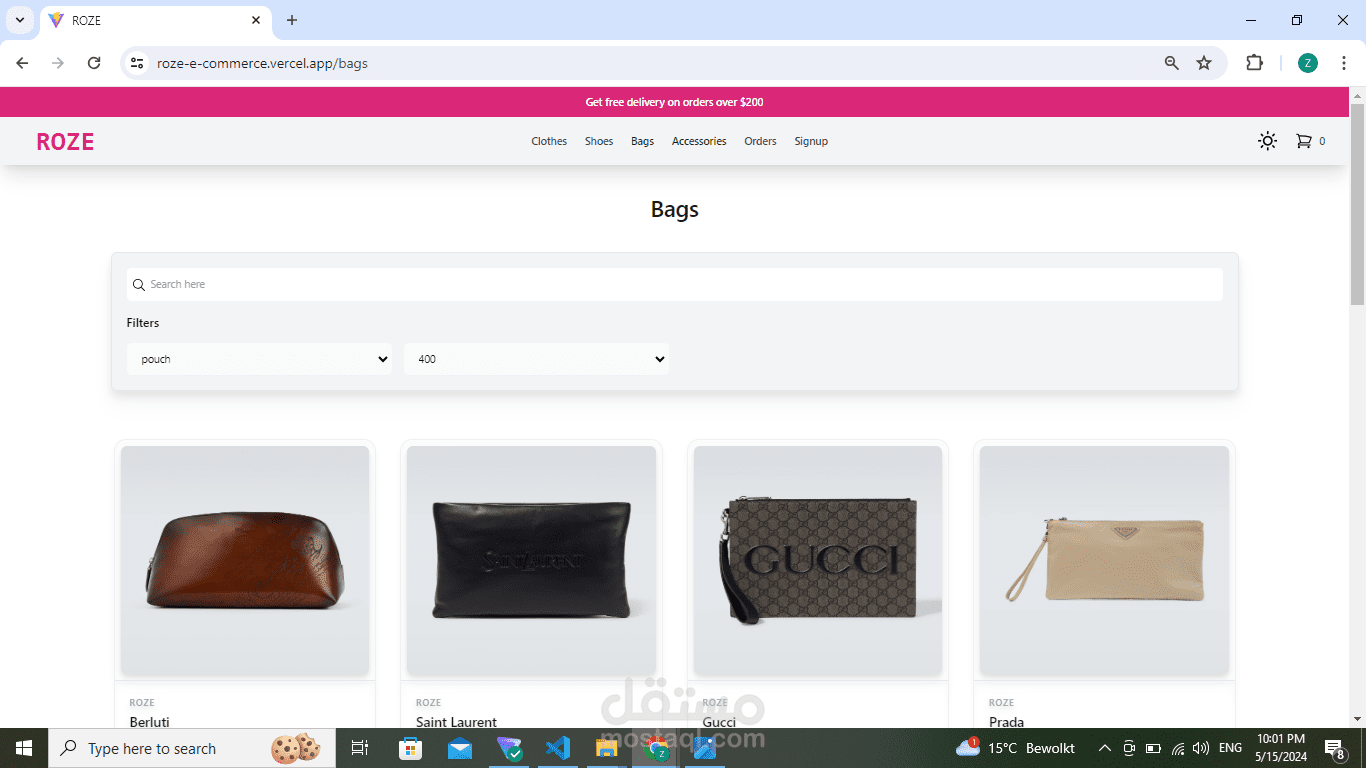Go back to the previous page
Screen dimensions: 1366x768
pos(22,63)
